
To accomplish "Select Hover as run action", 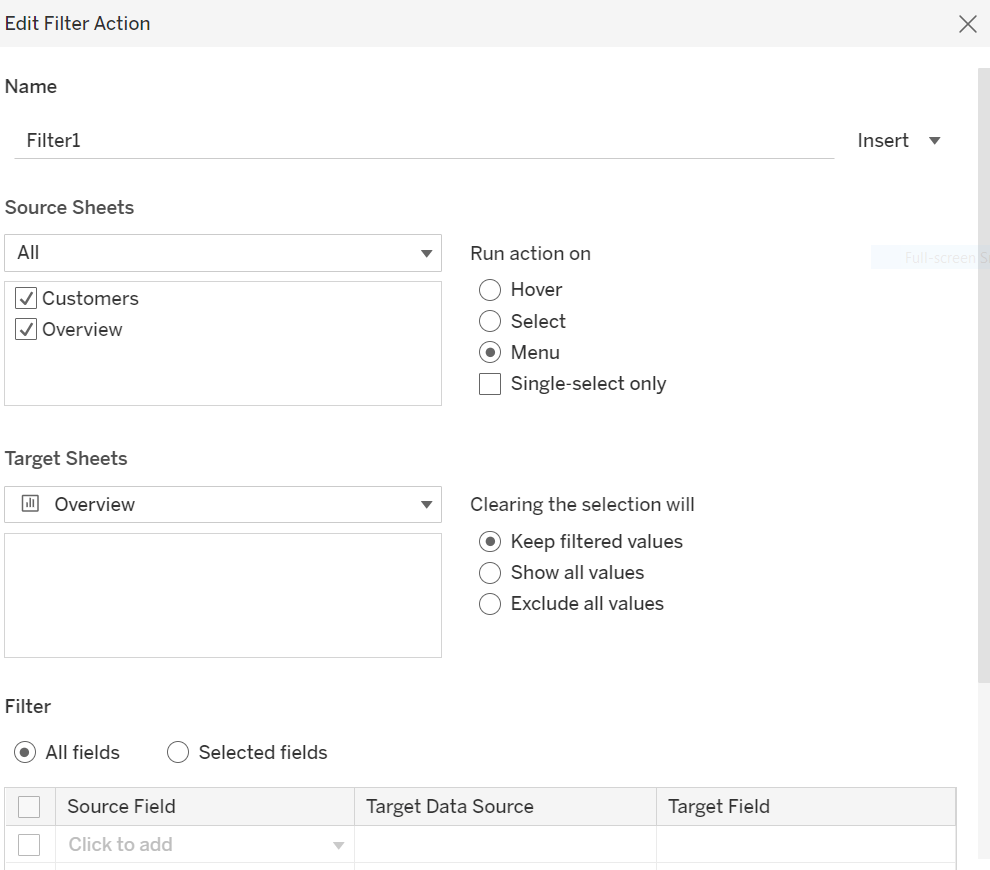I will pos(490,290).
